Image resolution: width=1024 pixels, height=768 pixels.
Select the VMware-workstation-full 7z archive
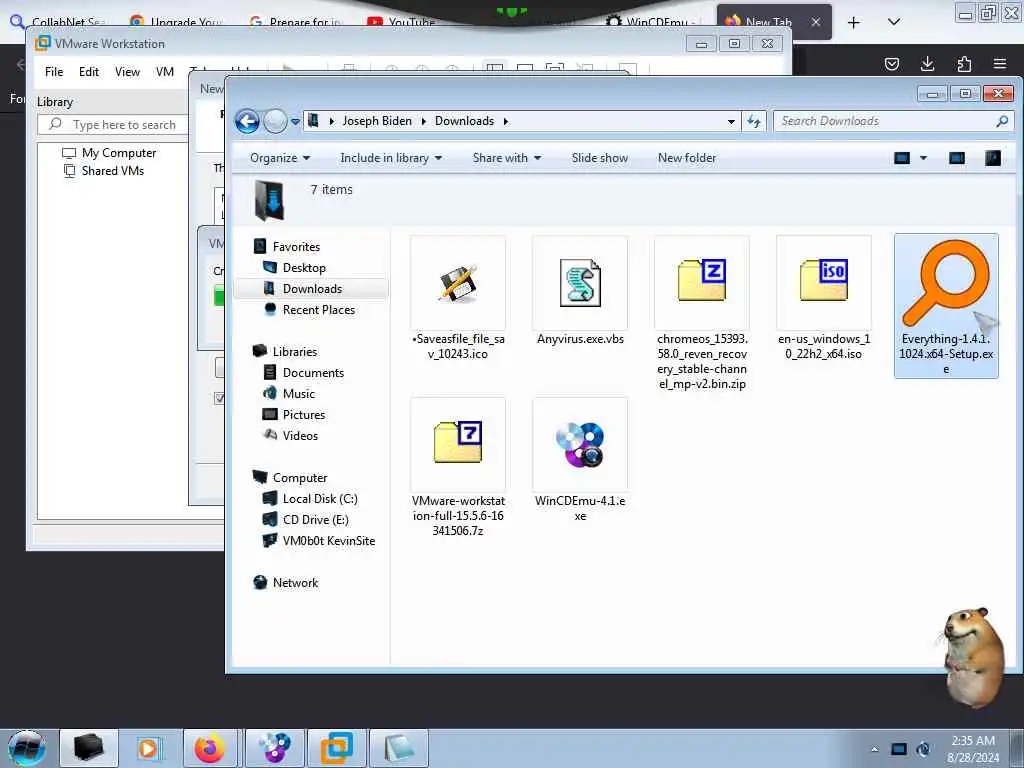click(458, 468)
